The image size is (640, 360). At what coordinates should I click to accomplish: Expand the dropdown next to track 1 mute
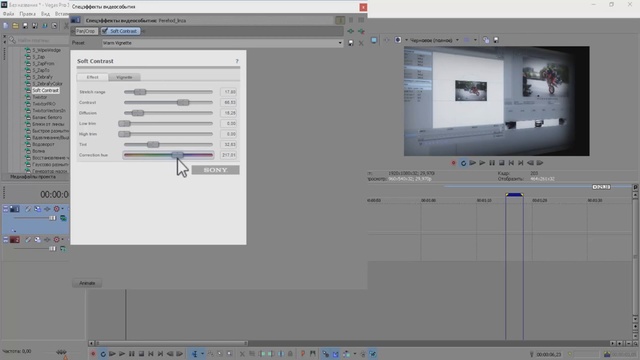[62, 209]
